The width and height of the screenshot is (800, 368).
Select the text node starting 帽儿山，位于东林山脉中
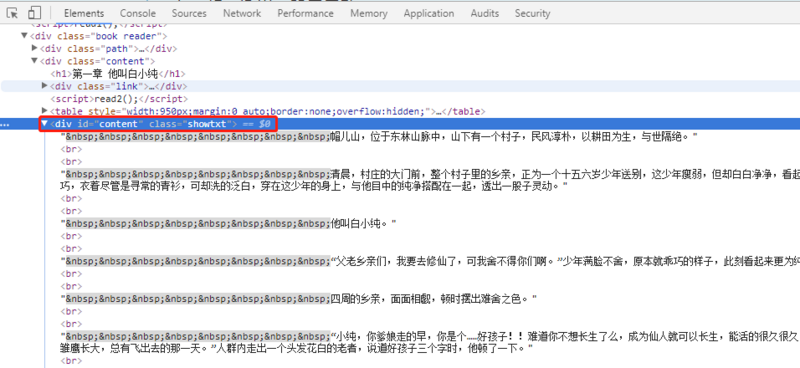(379, 137)
